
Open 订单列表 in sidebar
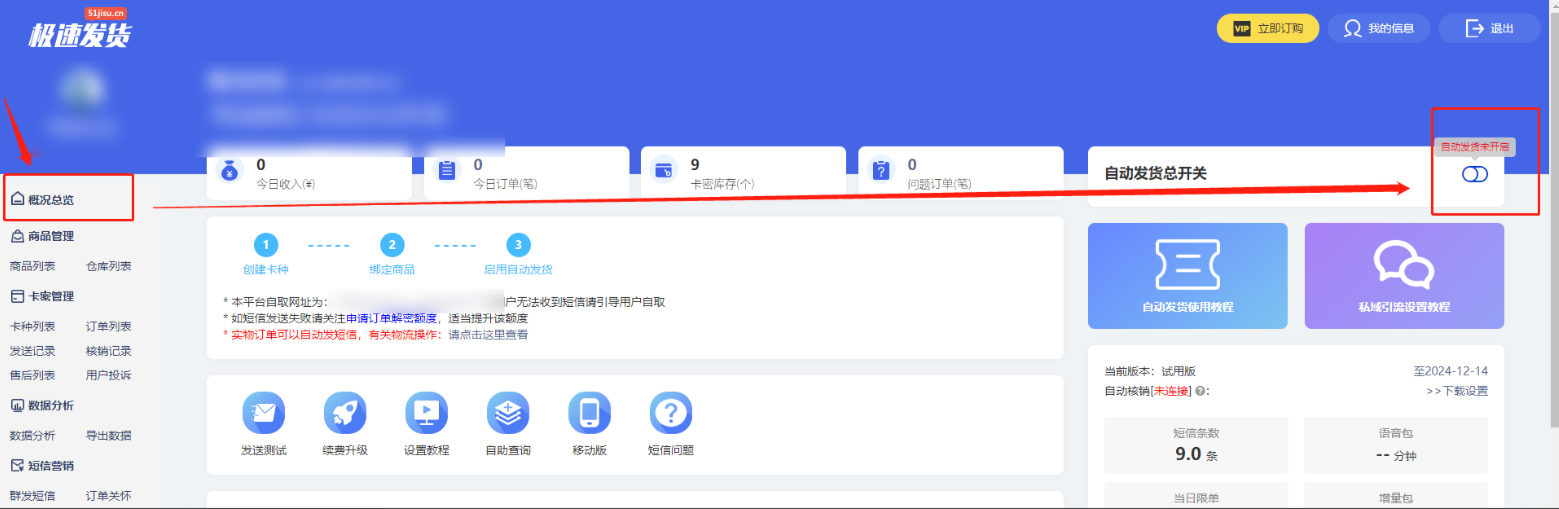pos(108,326)
